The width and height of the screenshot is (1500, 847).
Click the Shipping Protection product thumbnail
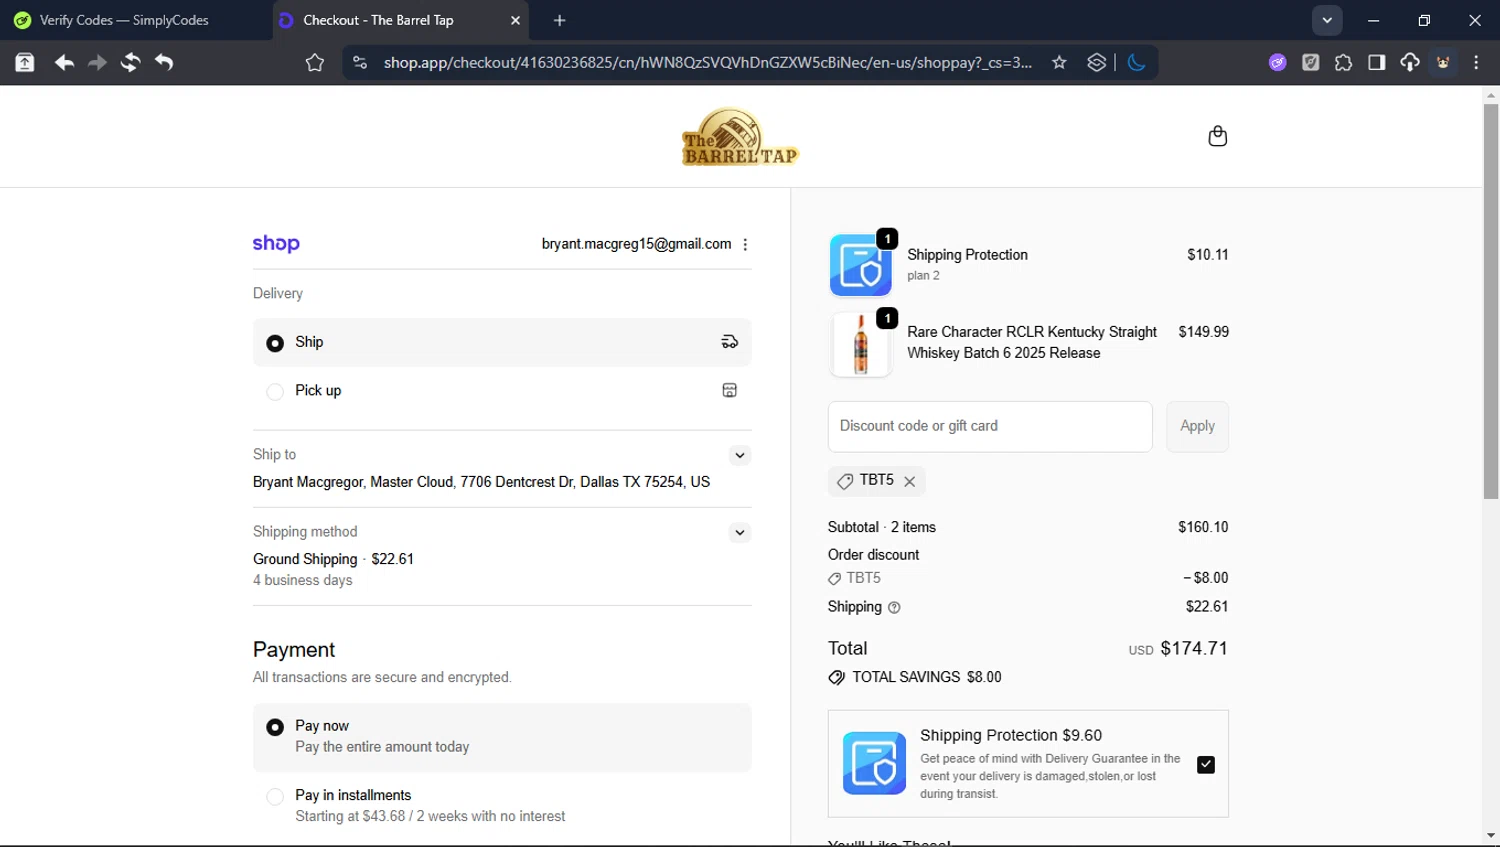pyautogui.click(x=860, y=265)
